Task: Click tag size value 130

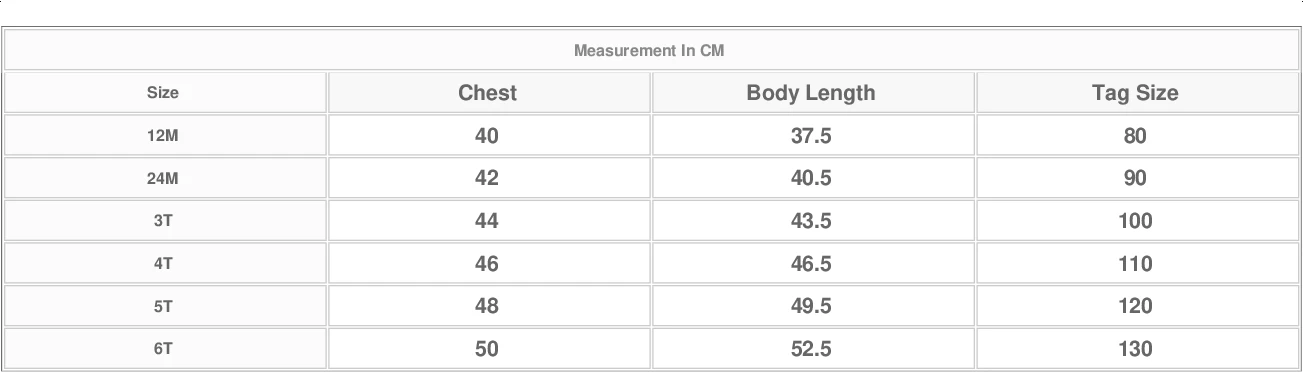Action: click(1135, 349)
